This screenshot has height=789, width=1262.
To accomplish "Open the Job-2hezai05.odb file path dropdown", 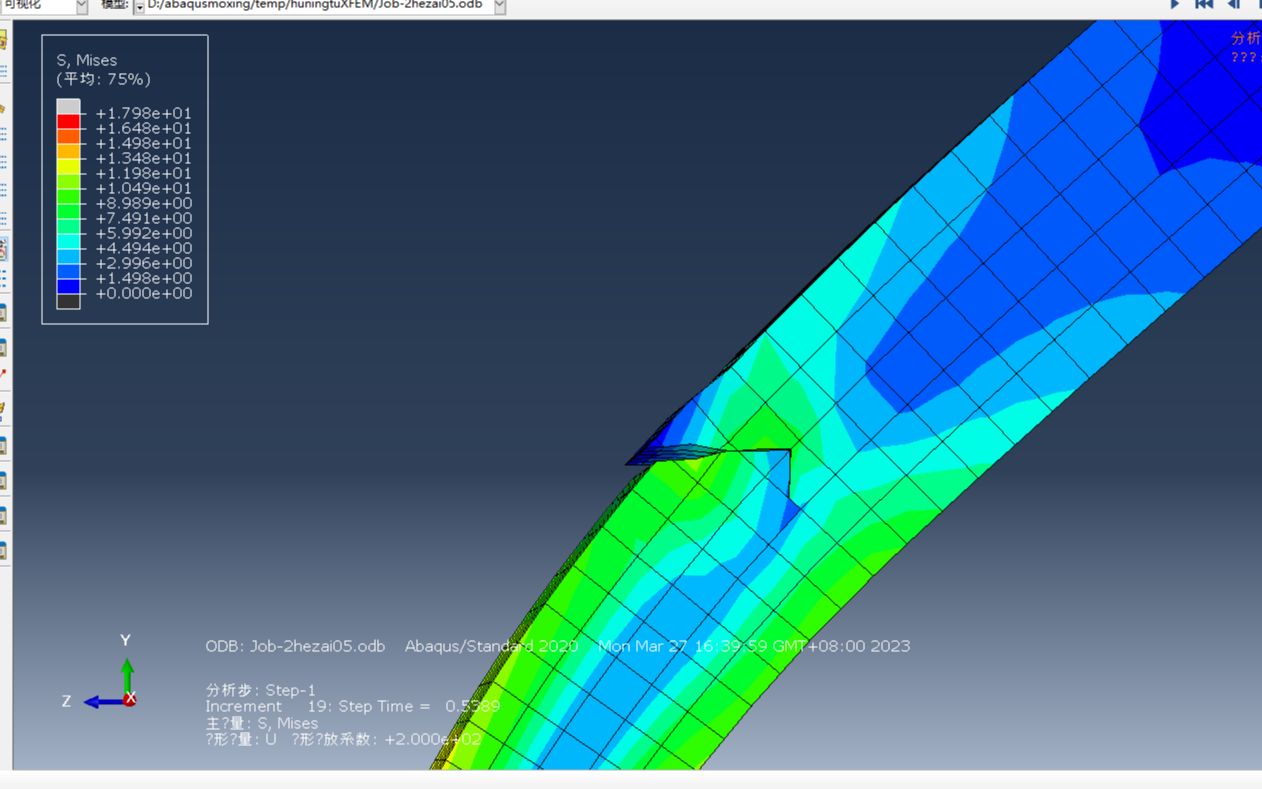I will click(498, 5).
